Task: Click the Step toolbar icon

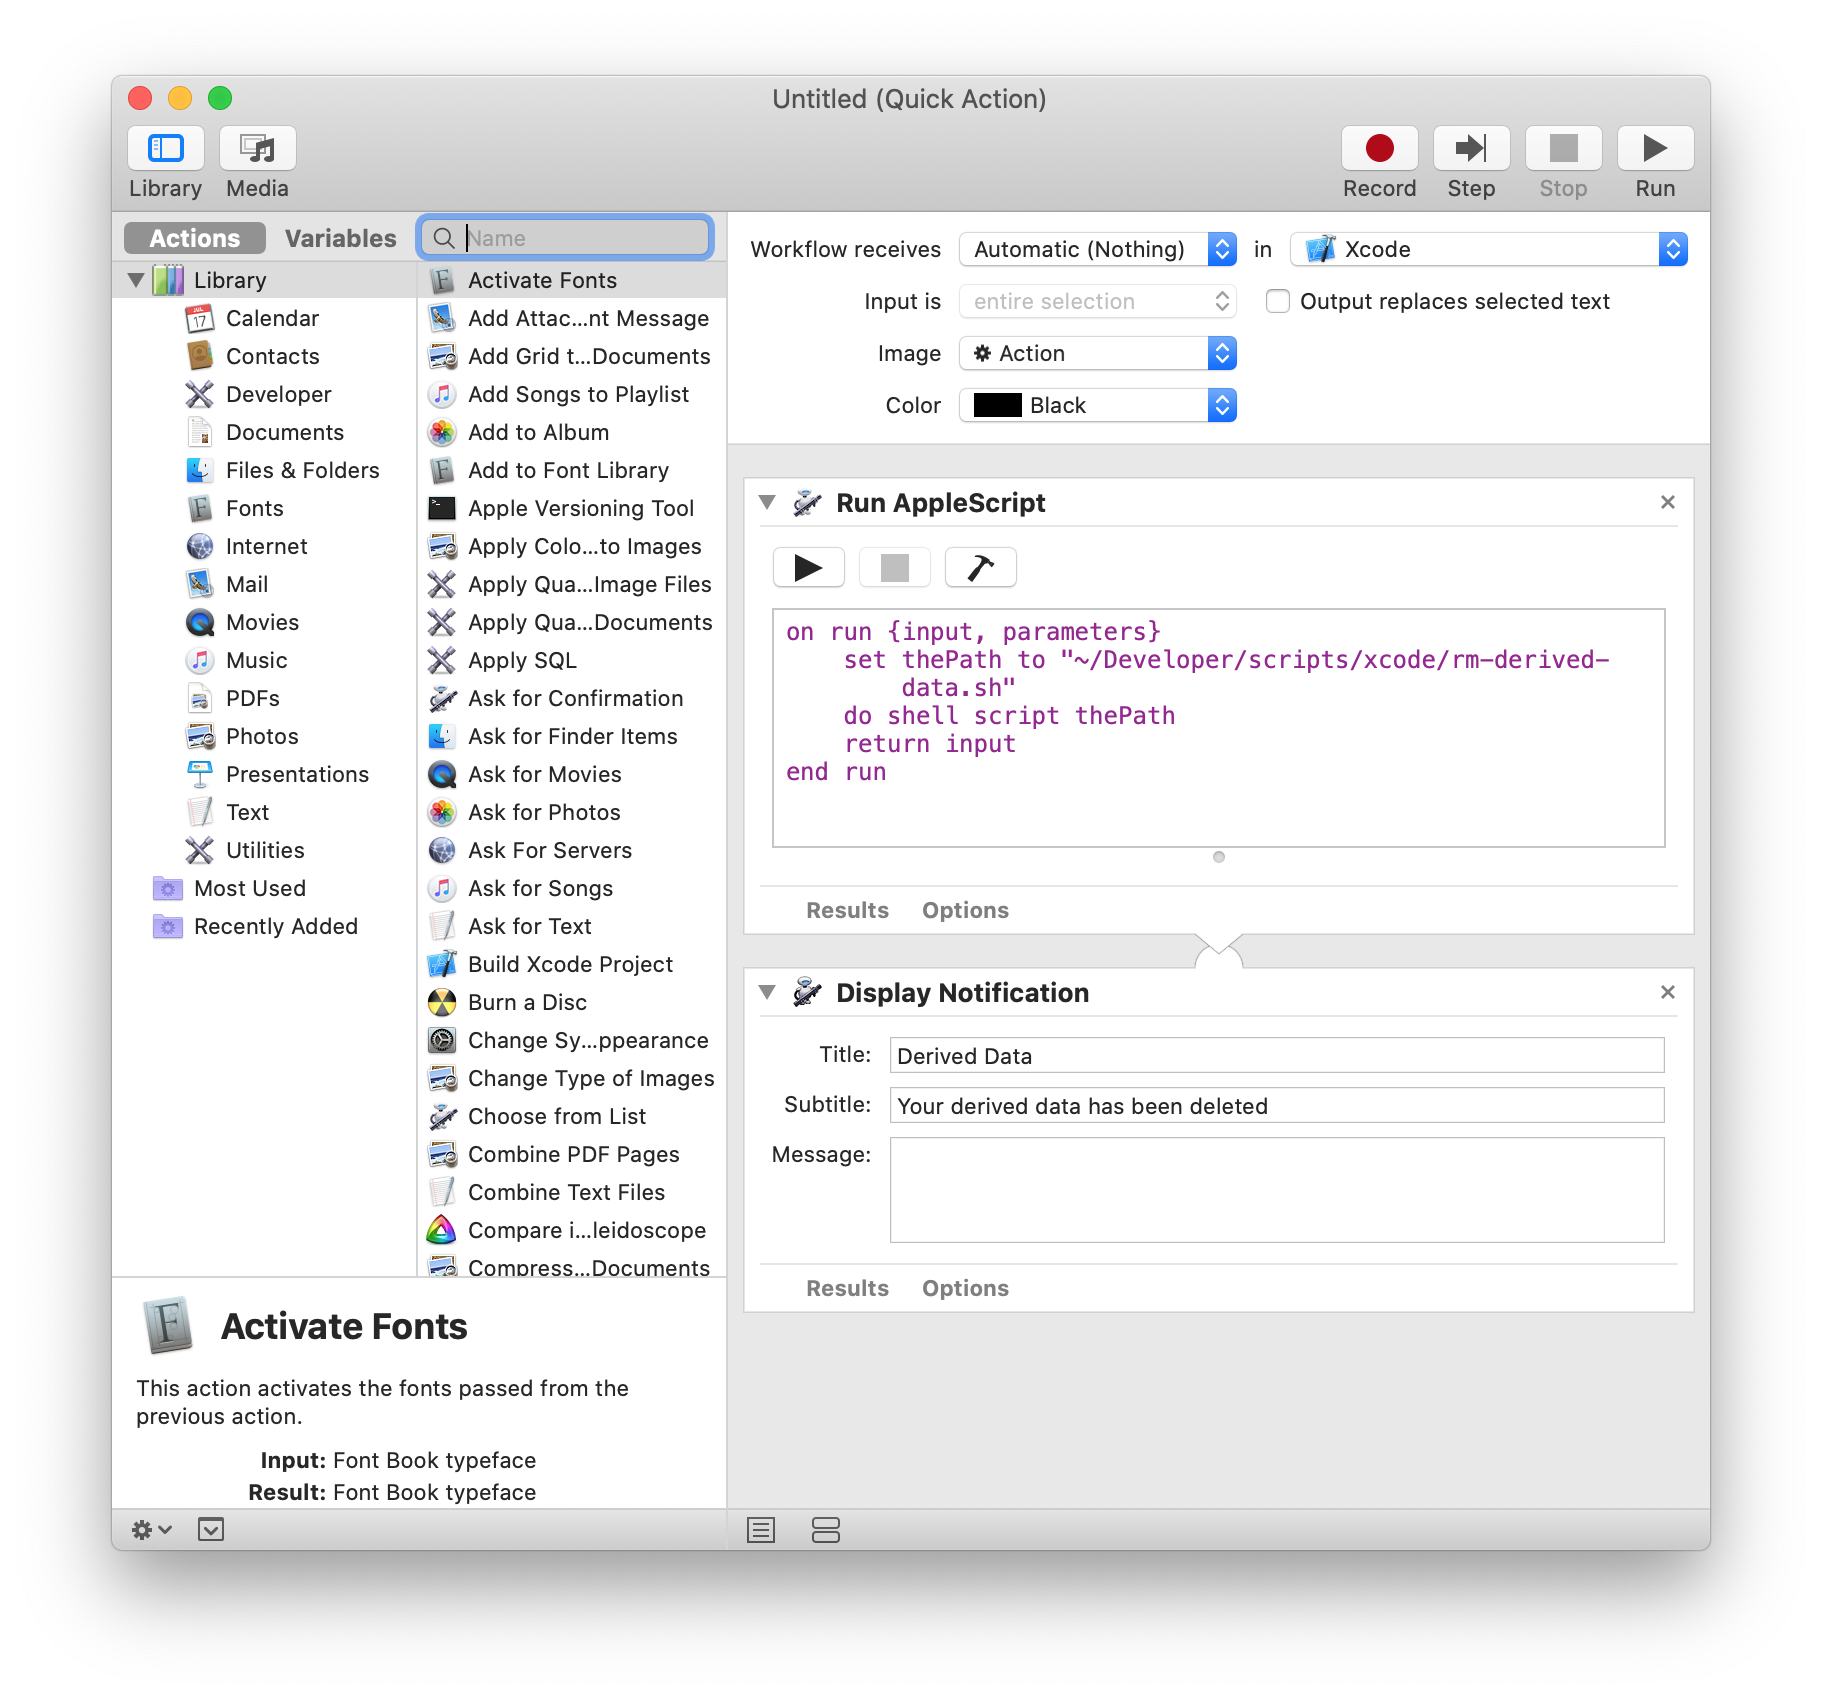Action: click(1471, 149)
